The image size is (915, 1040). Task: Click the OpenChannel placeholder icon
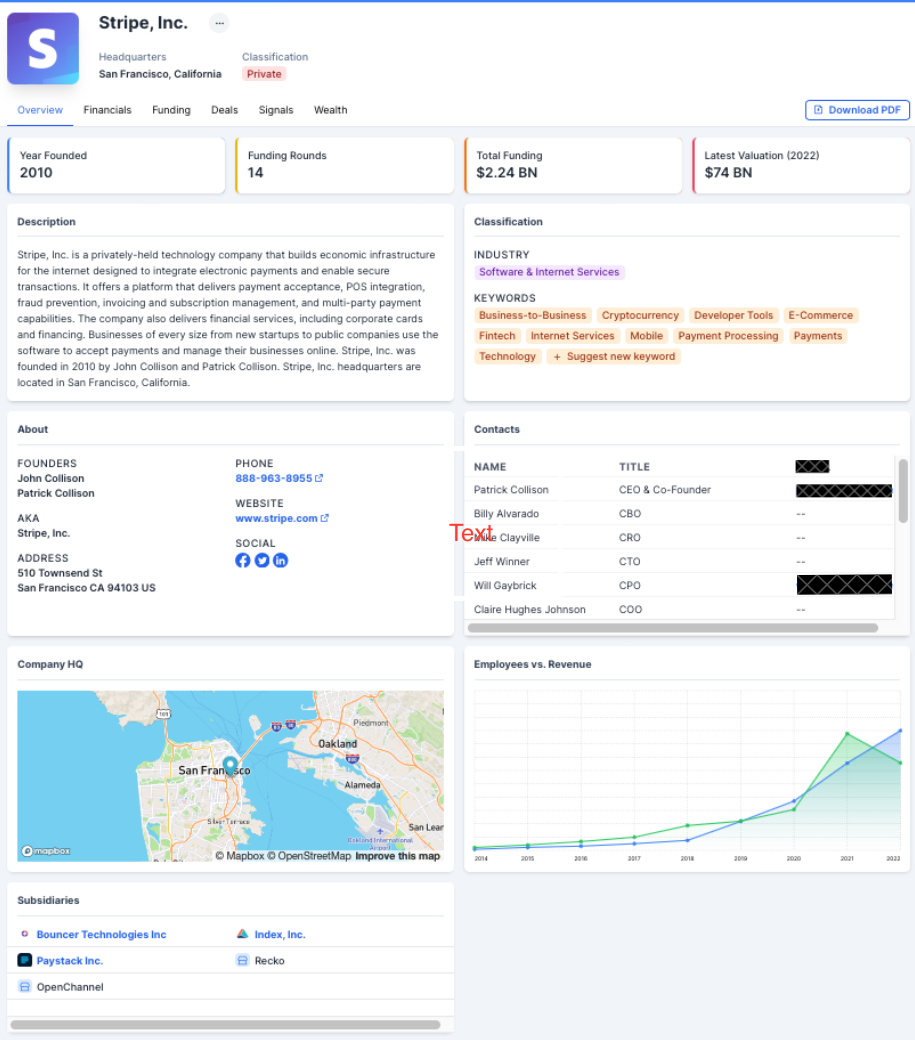click(25, 987)
